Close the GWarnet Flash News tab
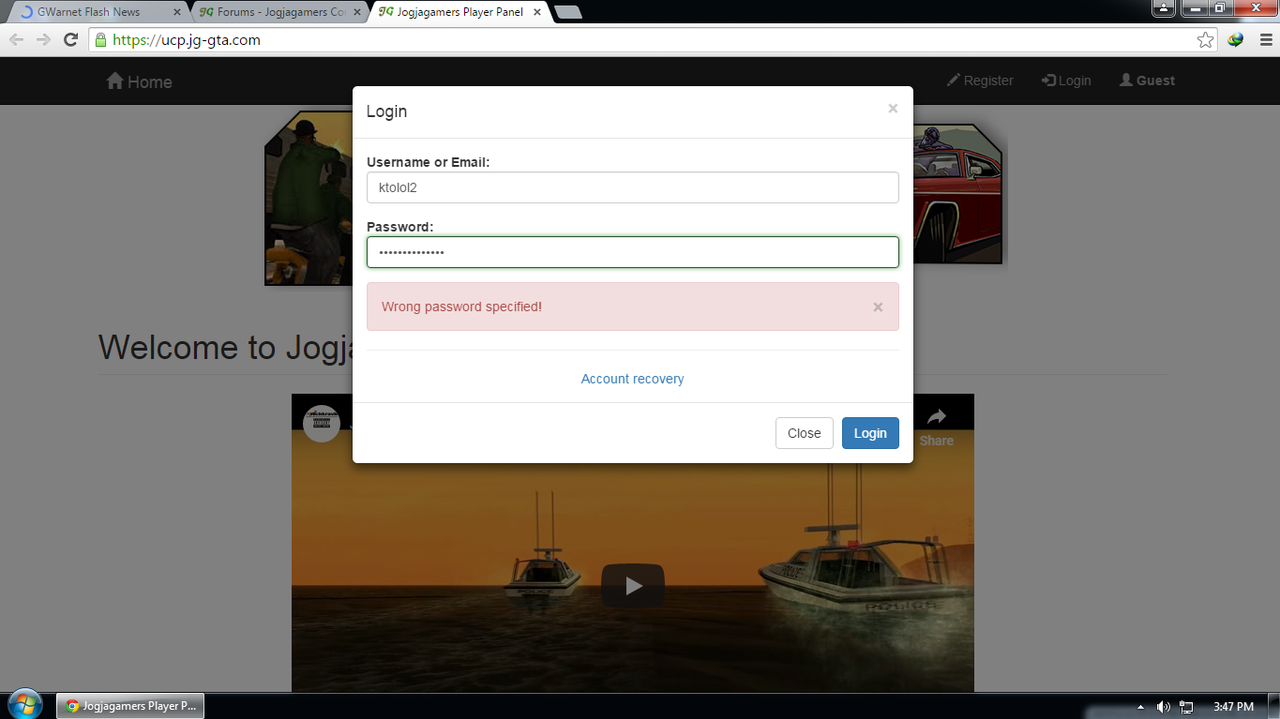 (x=177, y=12)
